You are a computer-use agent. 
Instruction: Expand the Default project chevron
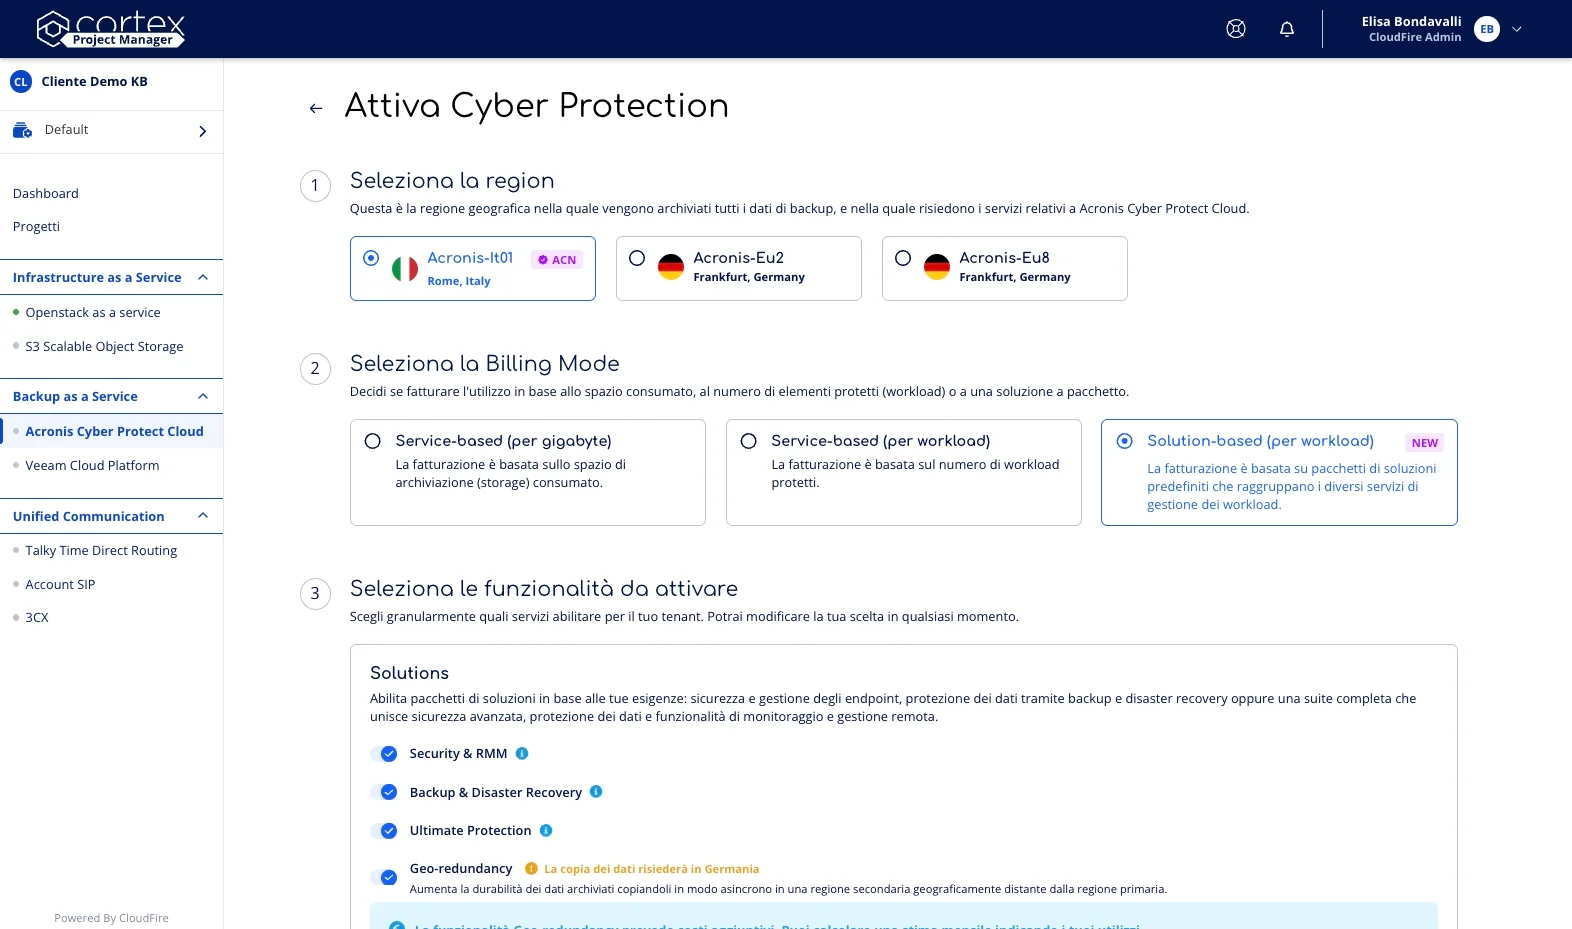click(x=203, y=131)
